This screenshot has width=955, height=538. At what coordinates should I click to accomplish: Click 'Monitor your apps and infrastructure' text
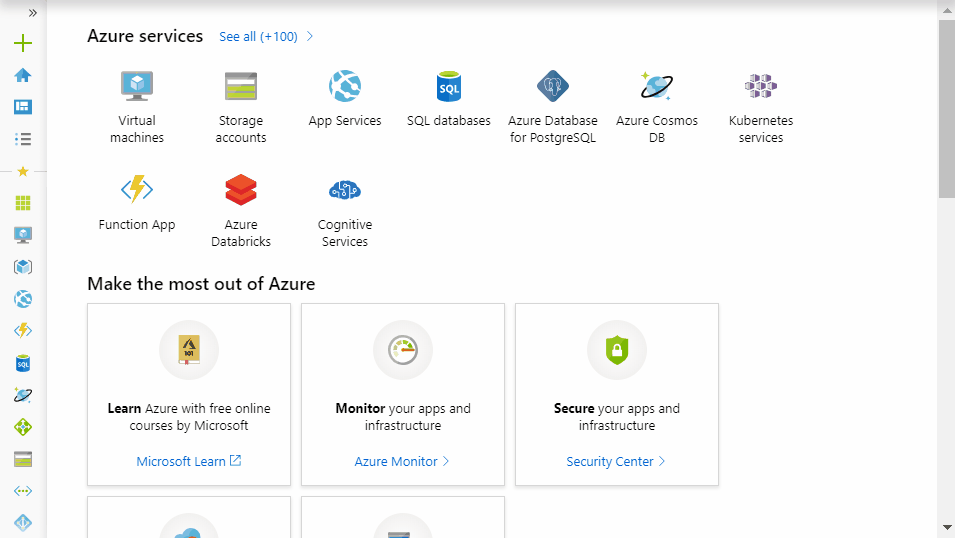tap(403, 417)
